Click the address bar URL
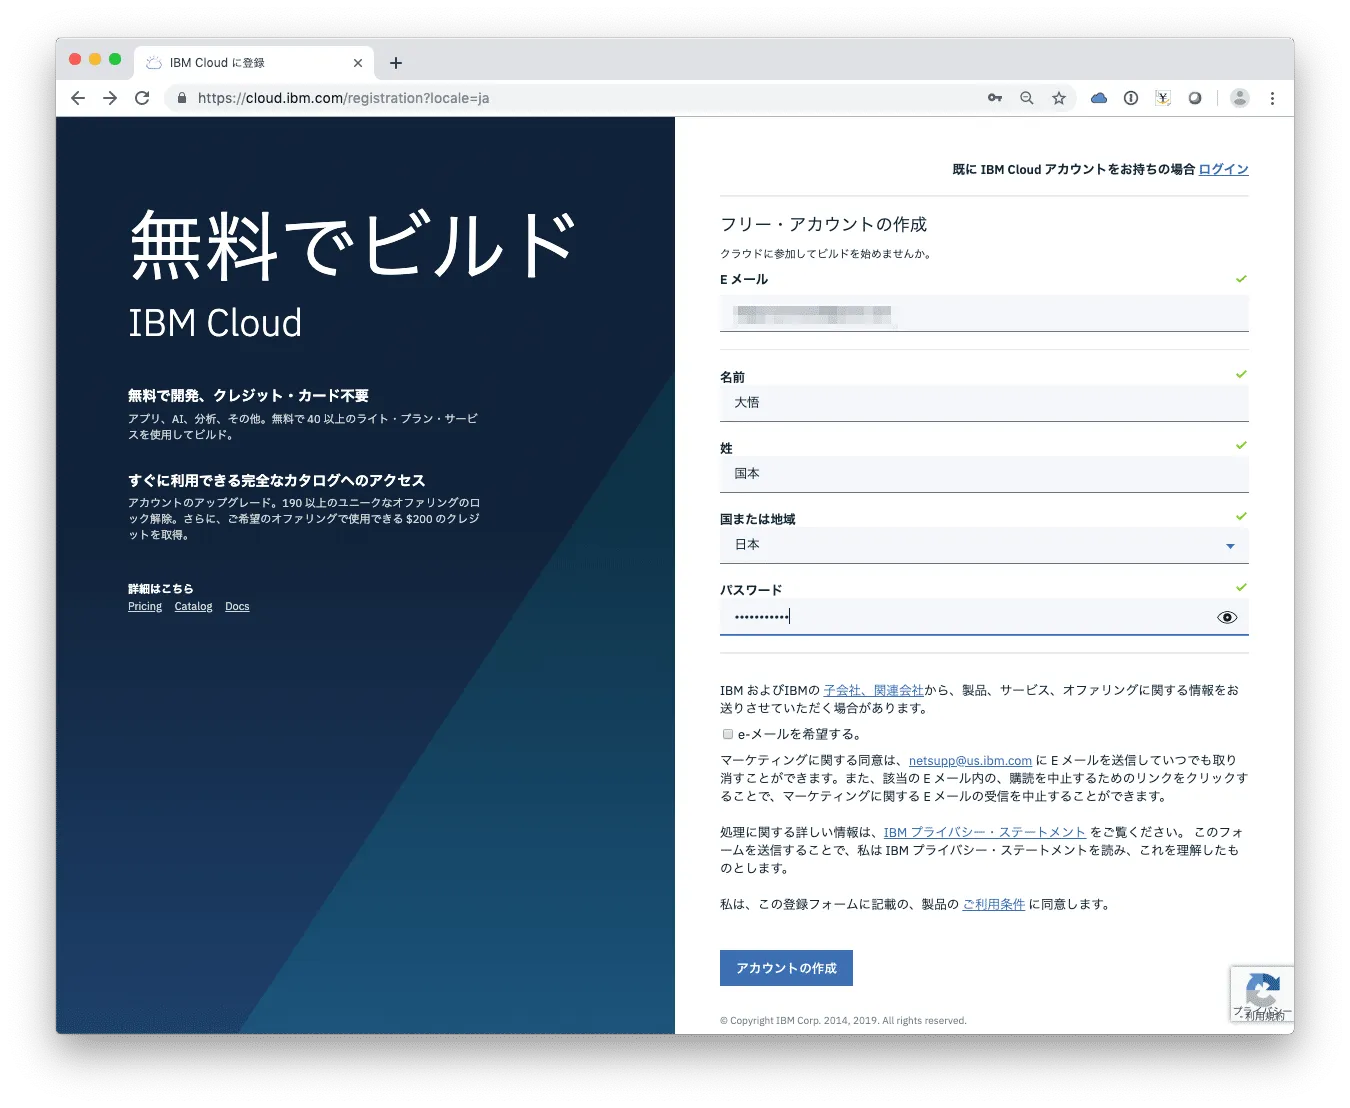This screenshot has height=1108, width=1350. (x=343, y=98)
